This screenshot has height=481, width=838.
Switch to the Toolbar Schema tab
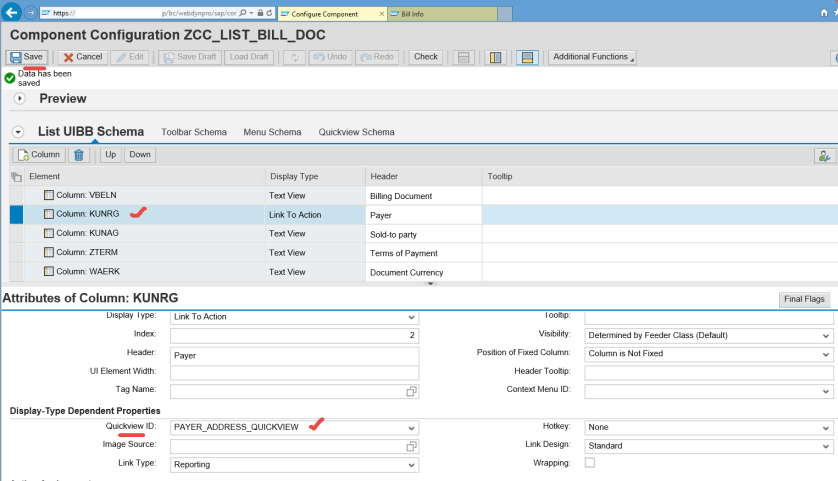194,132
